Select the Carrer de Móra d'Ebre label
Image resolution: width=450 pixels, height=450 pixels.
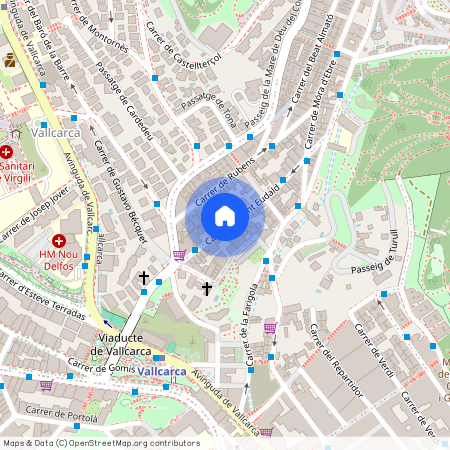(320, 105)
